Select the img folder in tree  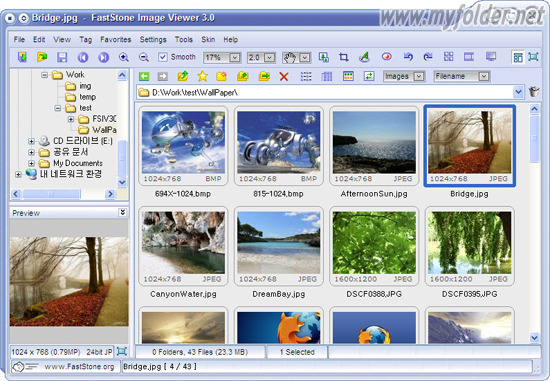pos(78,86)
